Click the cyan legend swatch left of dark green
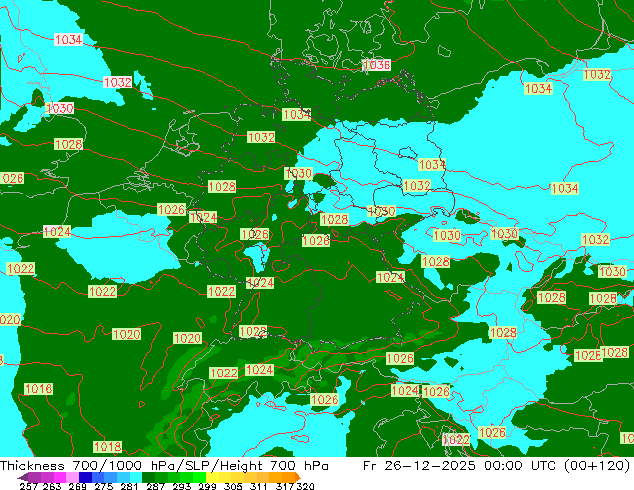The image size is (634, 490). click(x=136, y=477)
